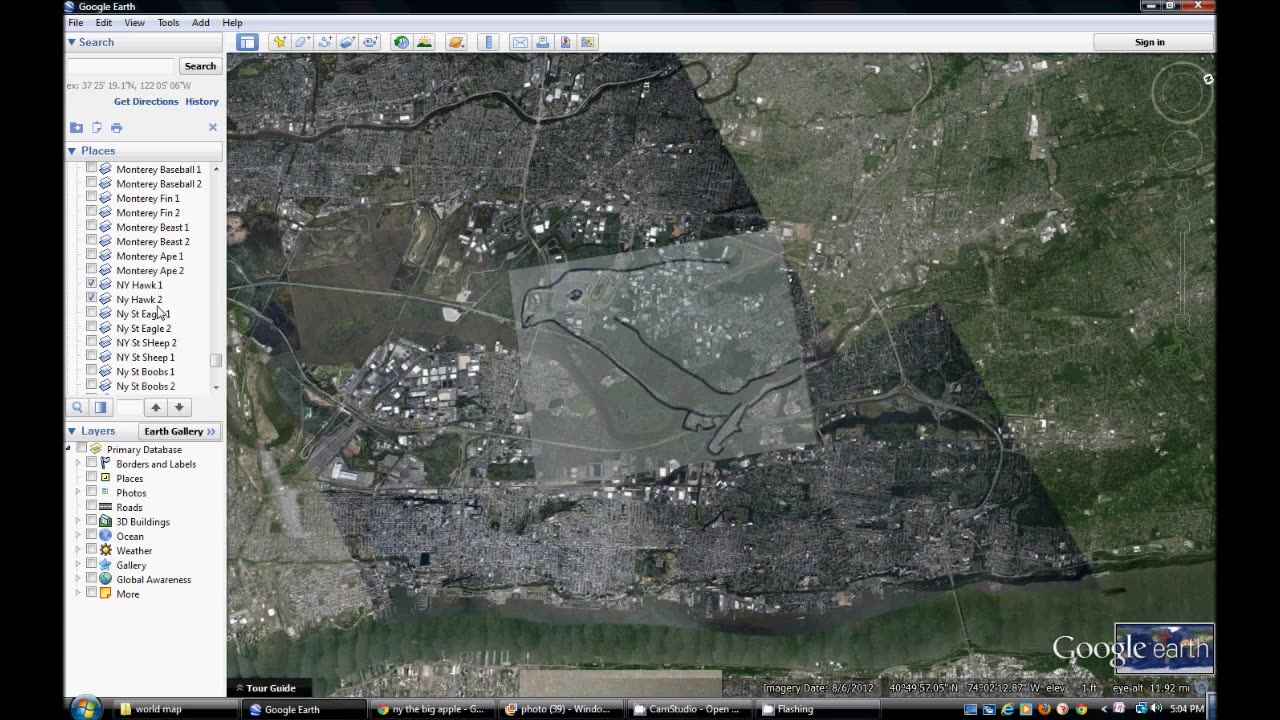Check the Monterey Fin 1 checkbox
This screenshot has height=720, width=1280.
(92, 197)
